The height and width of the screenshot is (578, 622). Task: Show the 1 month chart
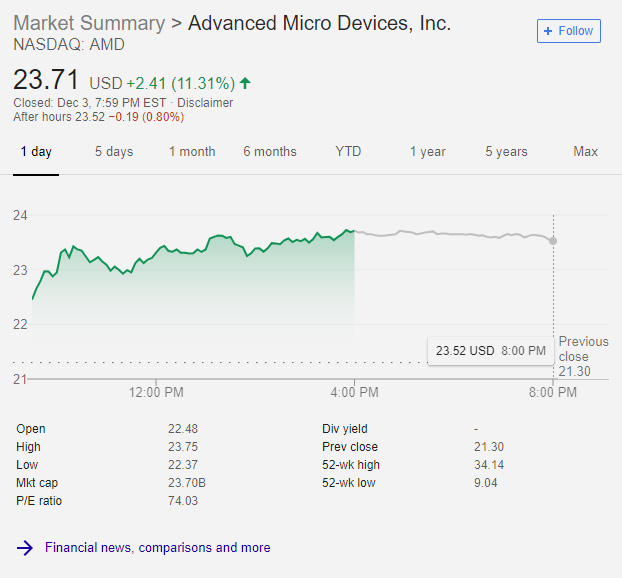[x=192, y=152]
